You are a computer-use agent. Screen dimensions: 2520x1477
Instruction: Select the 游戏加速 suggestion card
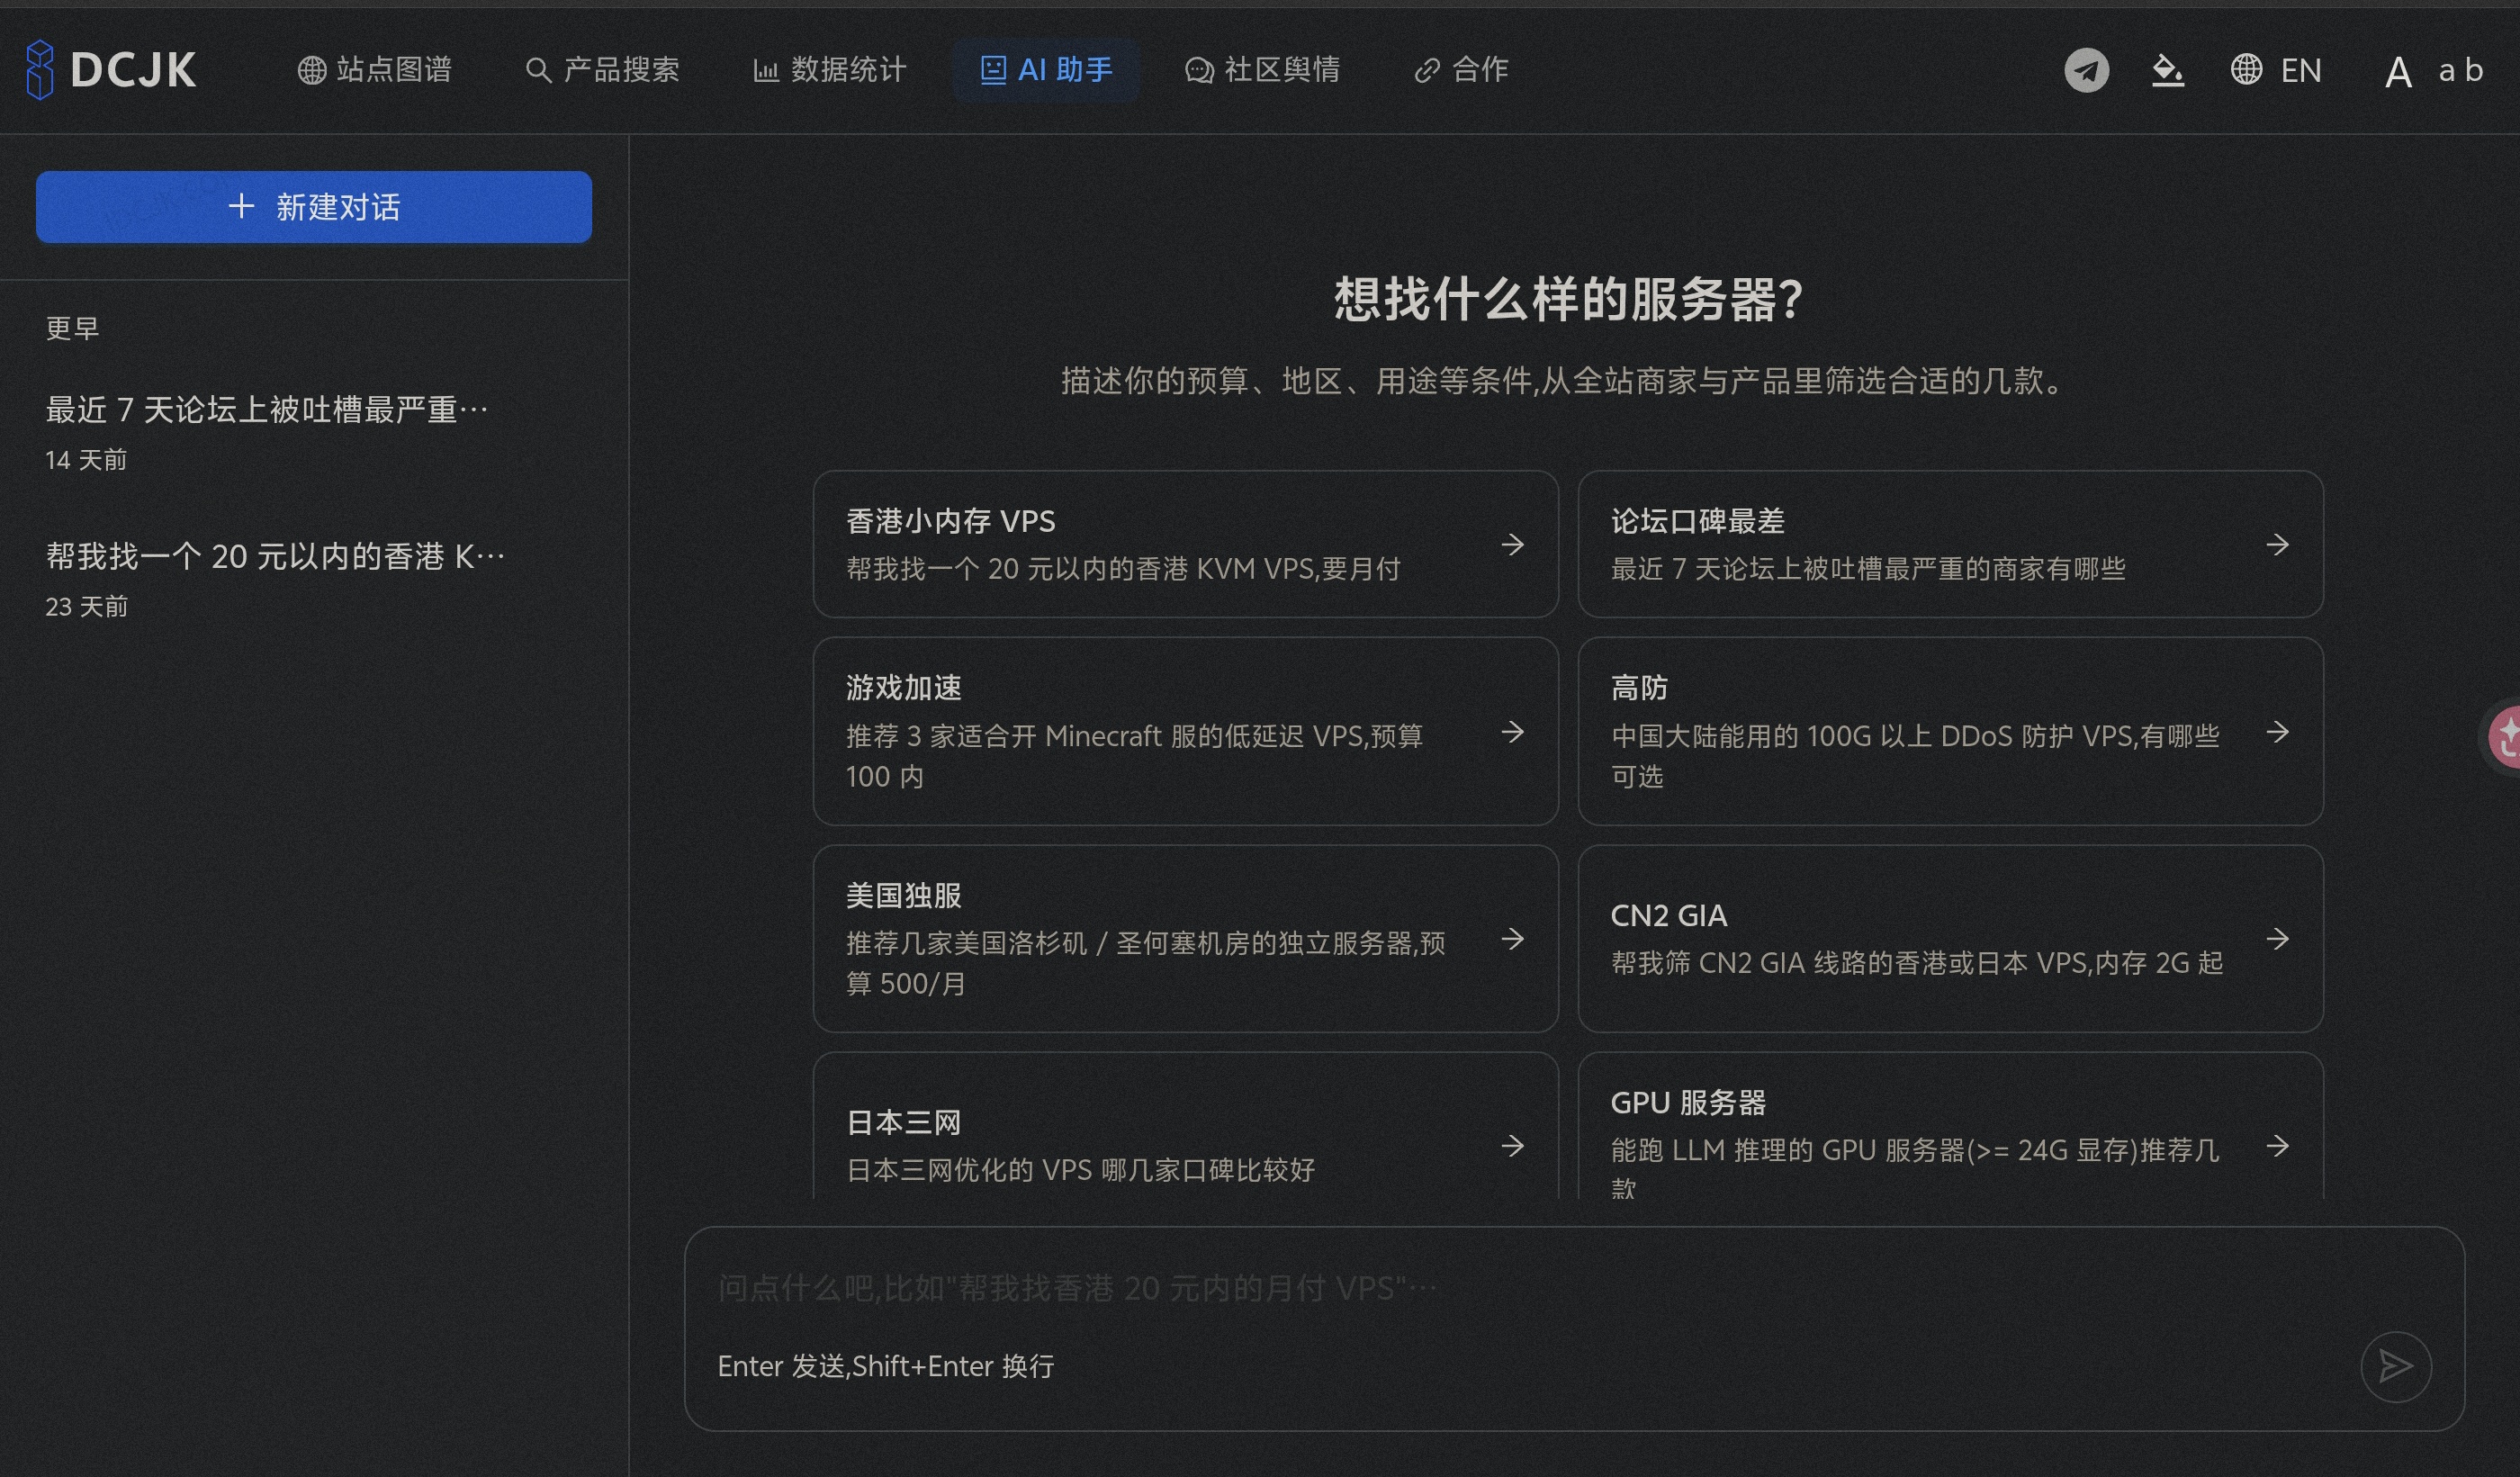point(1185,731)
